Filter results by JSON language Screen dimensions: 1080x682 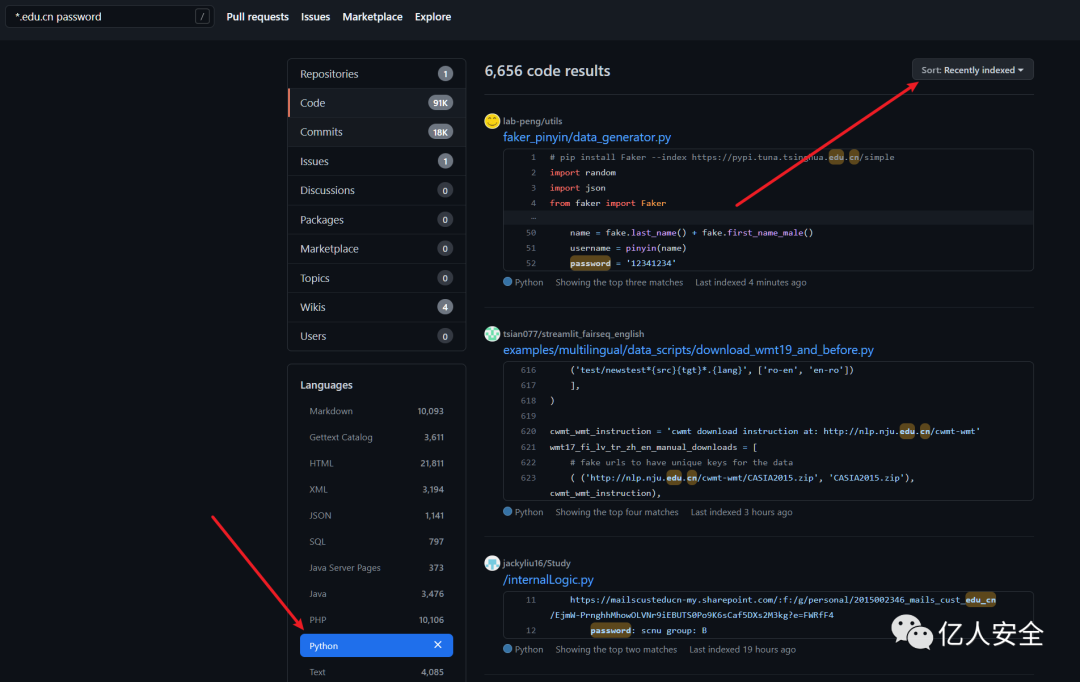click(x=376, y=515)
